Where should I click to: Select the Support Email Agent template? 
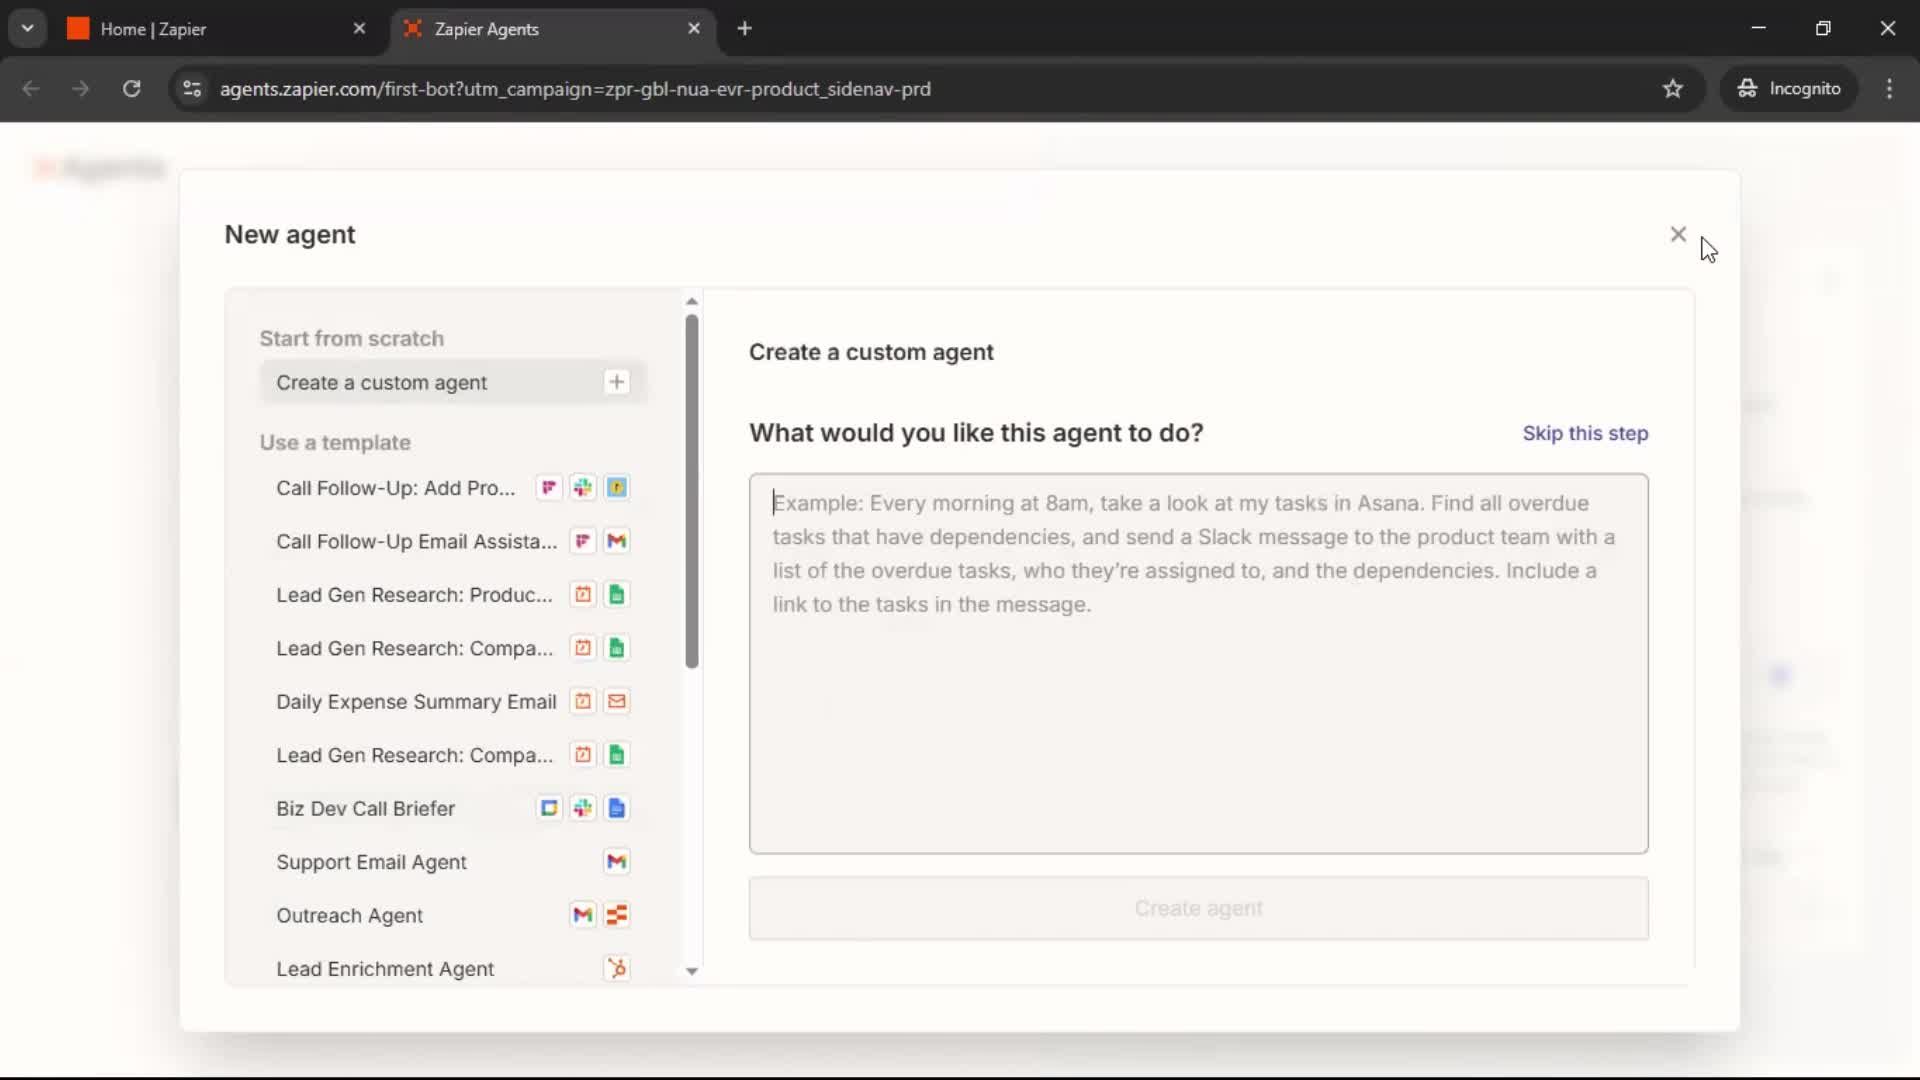[x=453, y=861]
